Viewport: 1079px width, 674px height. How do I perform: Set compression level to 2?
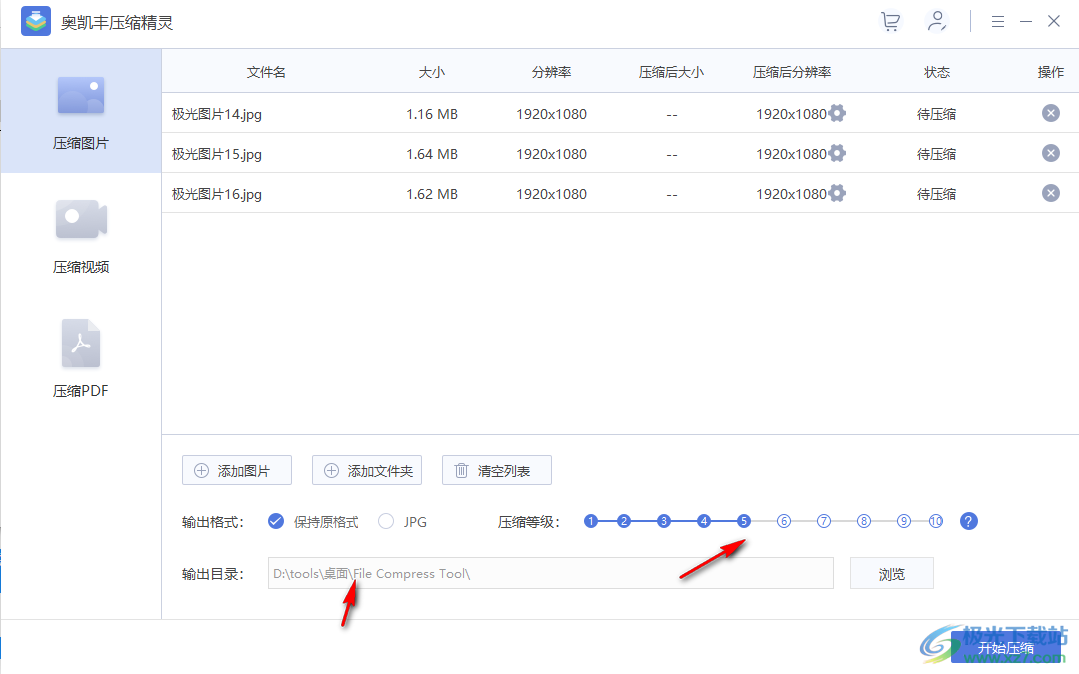point(623,521)
